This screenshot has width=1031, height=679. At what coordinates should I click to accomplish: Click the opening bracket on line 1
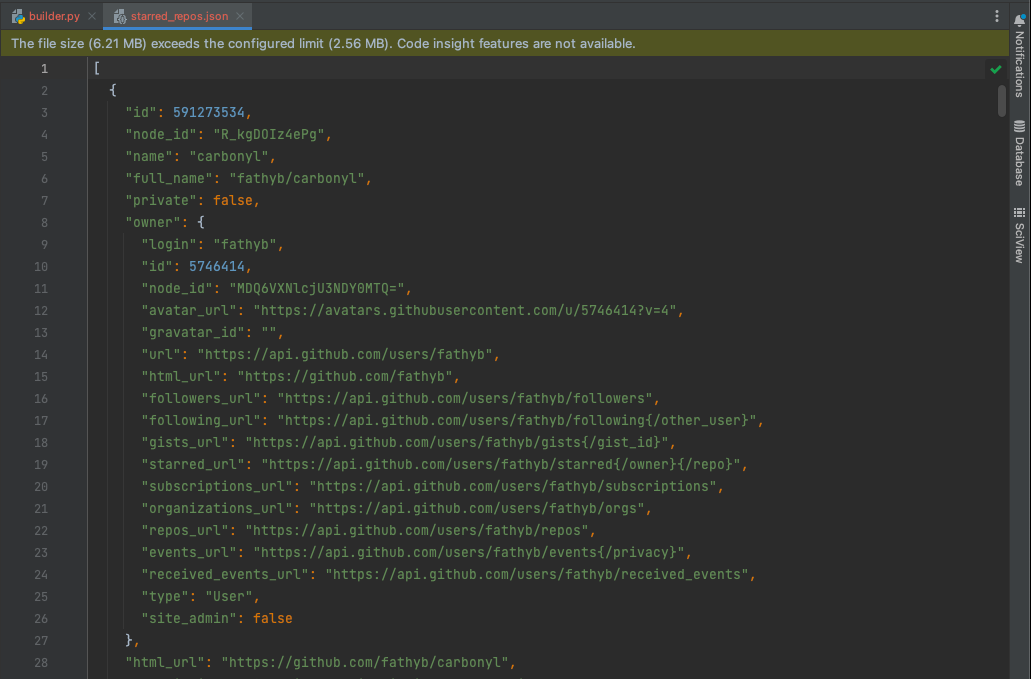coord(97,68)
